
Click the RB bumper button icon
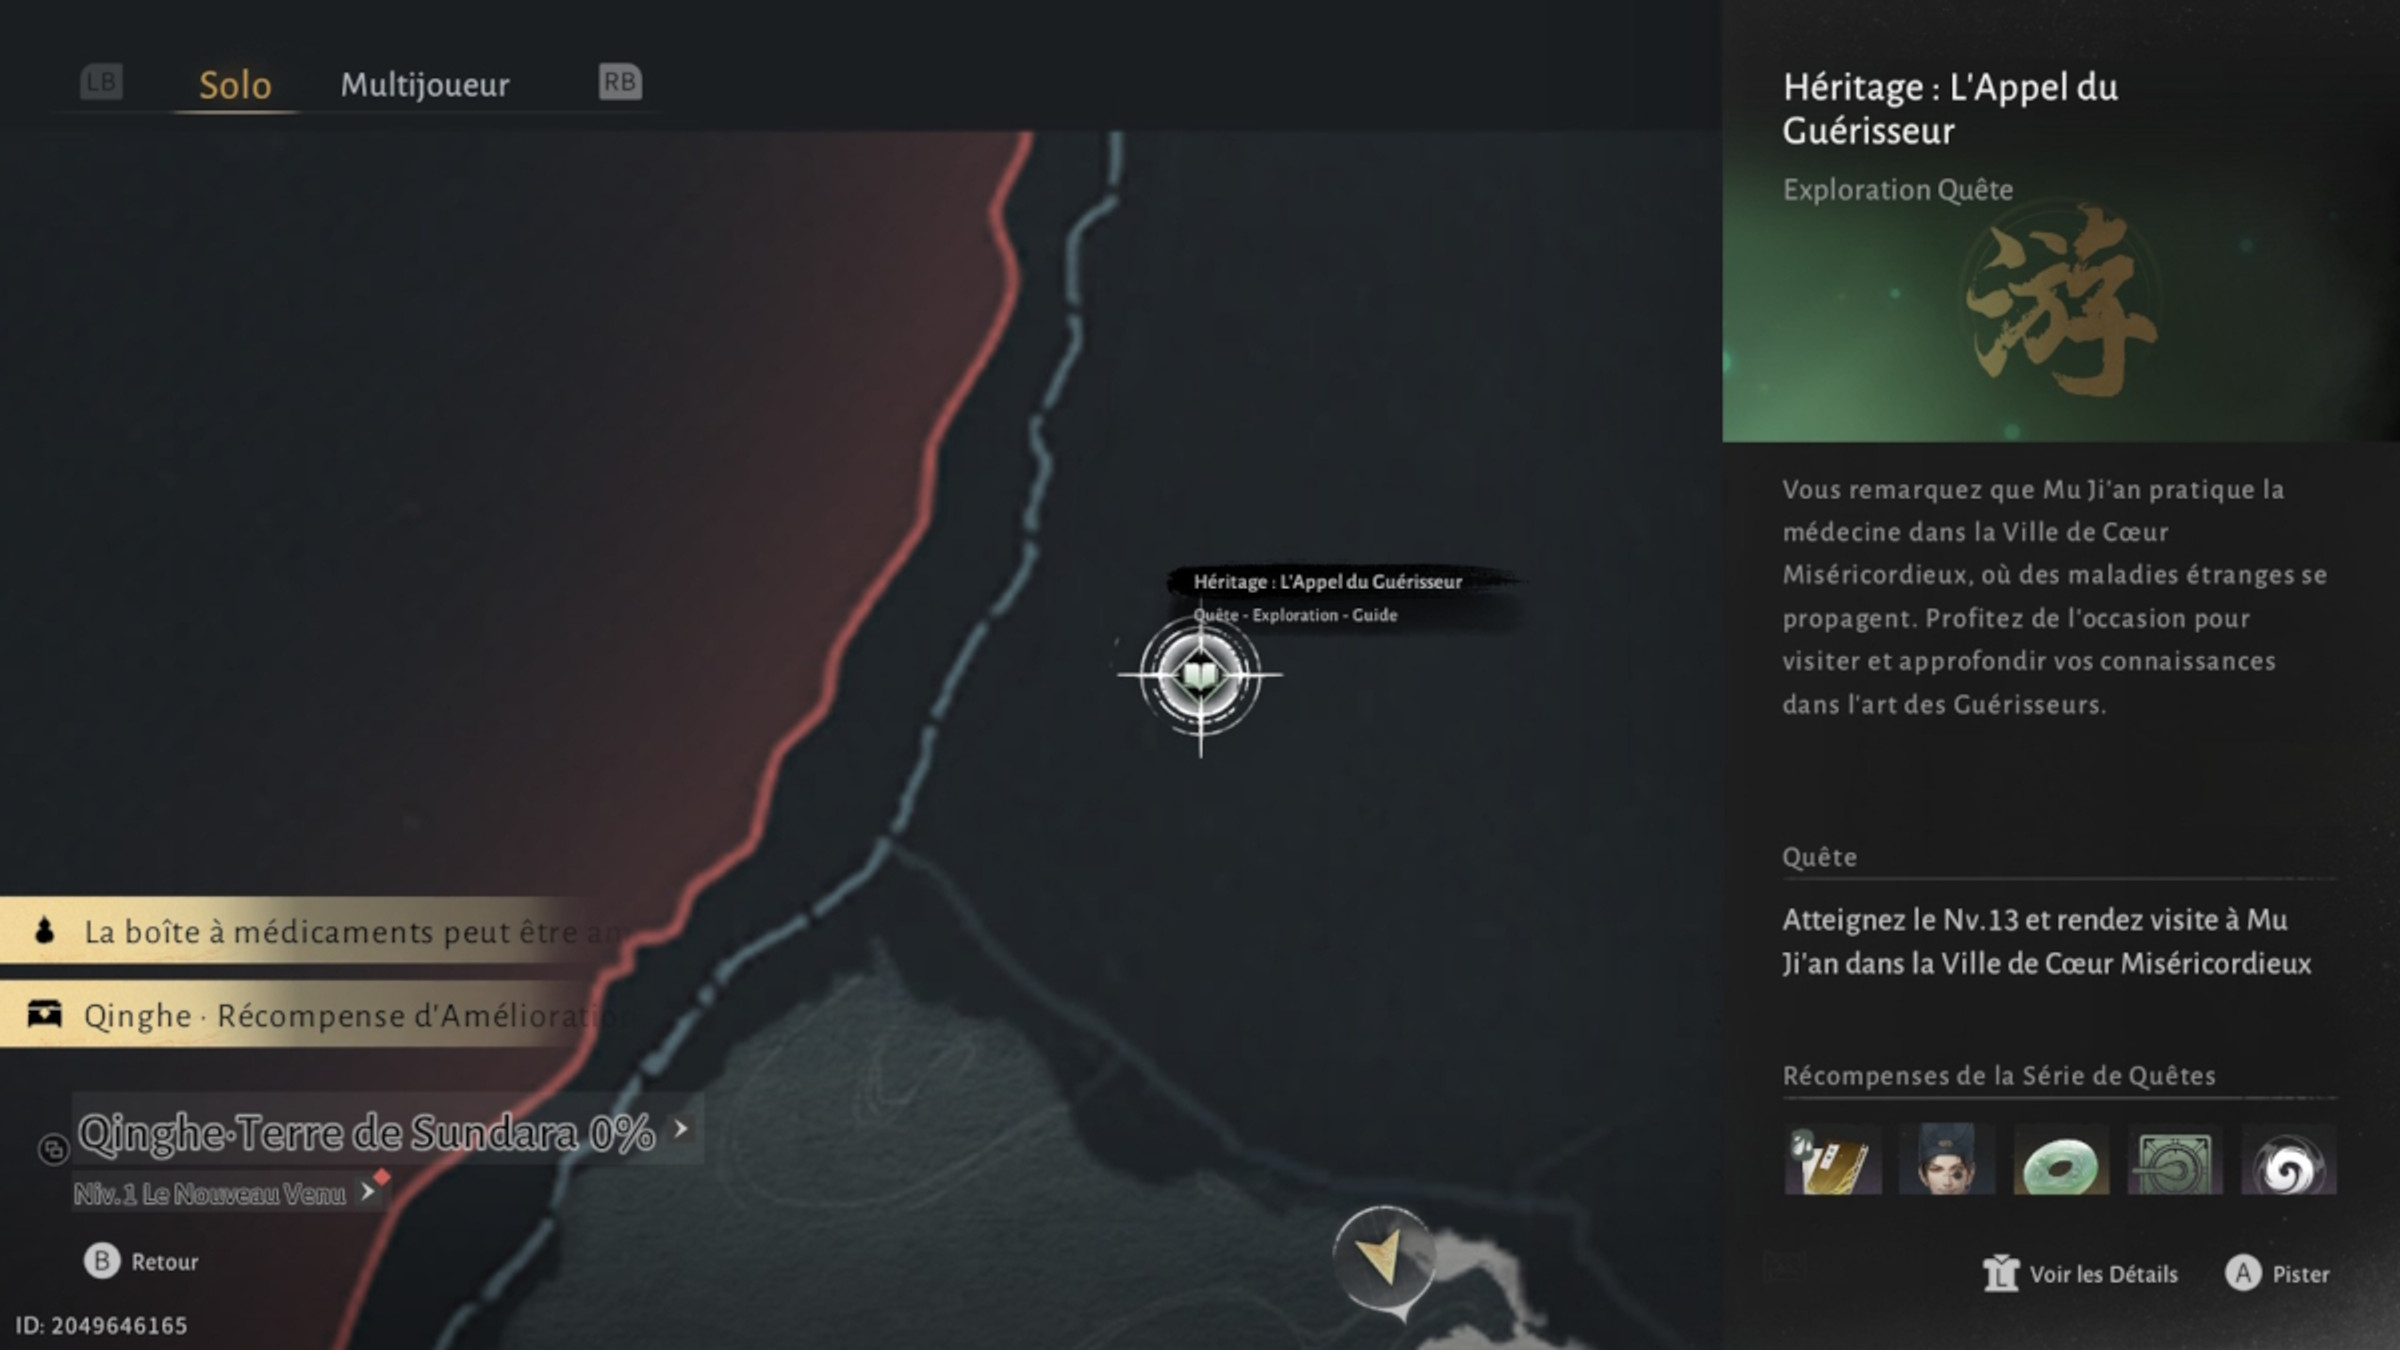tap(620, 82)
